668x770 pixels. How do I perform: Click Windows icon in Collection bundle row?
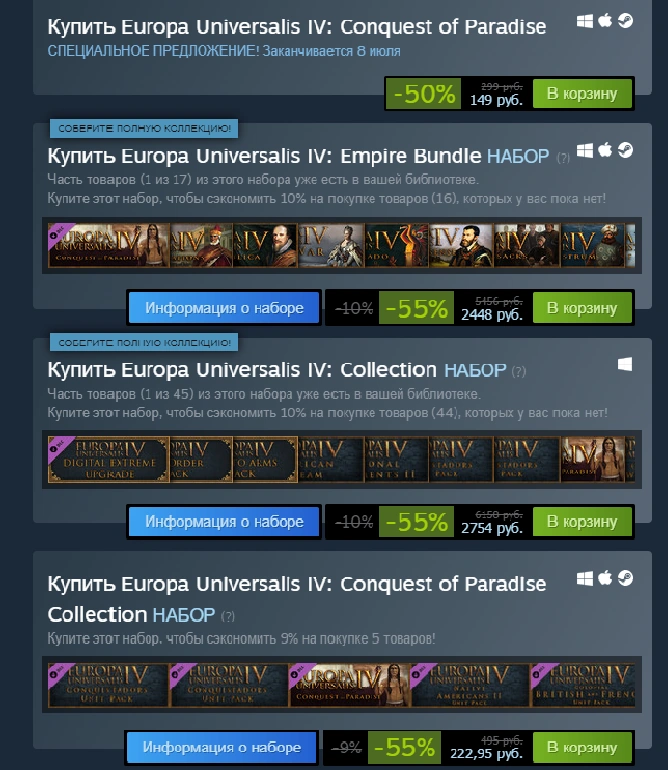click(625, 364)
